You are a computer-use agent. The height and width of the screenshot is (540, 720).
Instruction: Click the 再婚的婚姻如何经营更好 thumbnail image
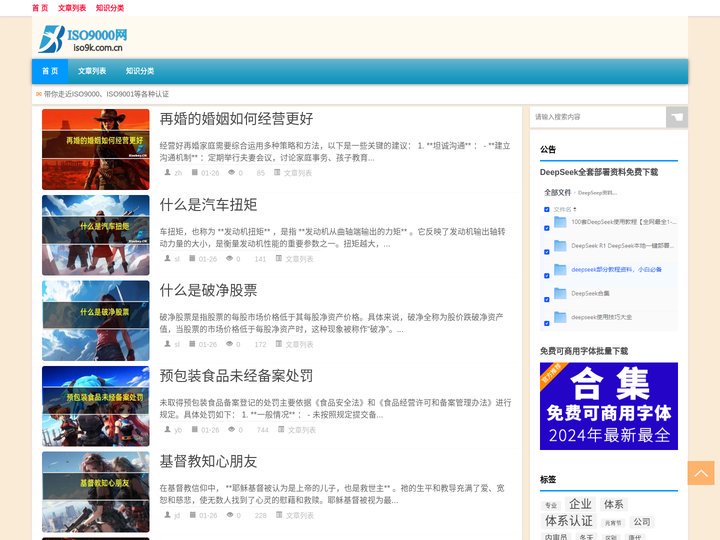click(x=96, y=149)
